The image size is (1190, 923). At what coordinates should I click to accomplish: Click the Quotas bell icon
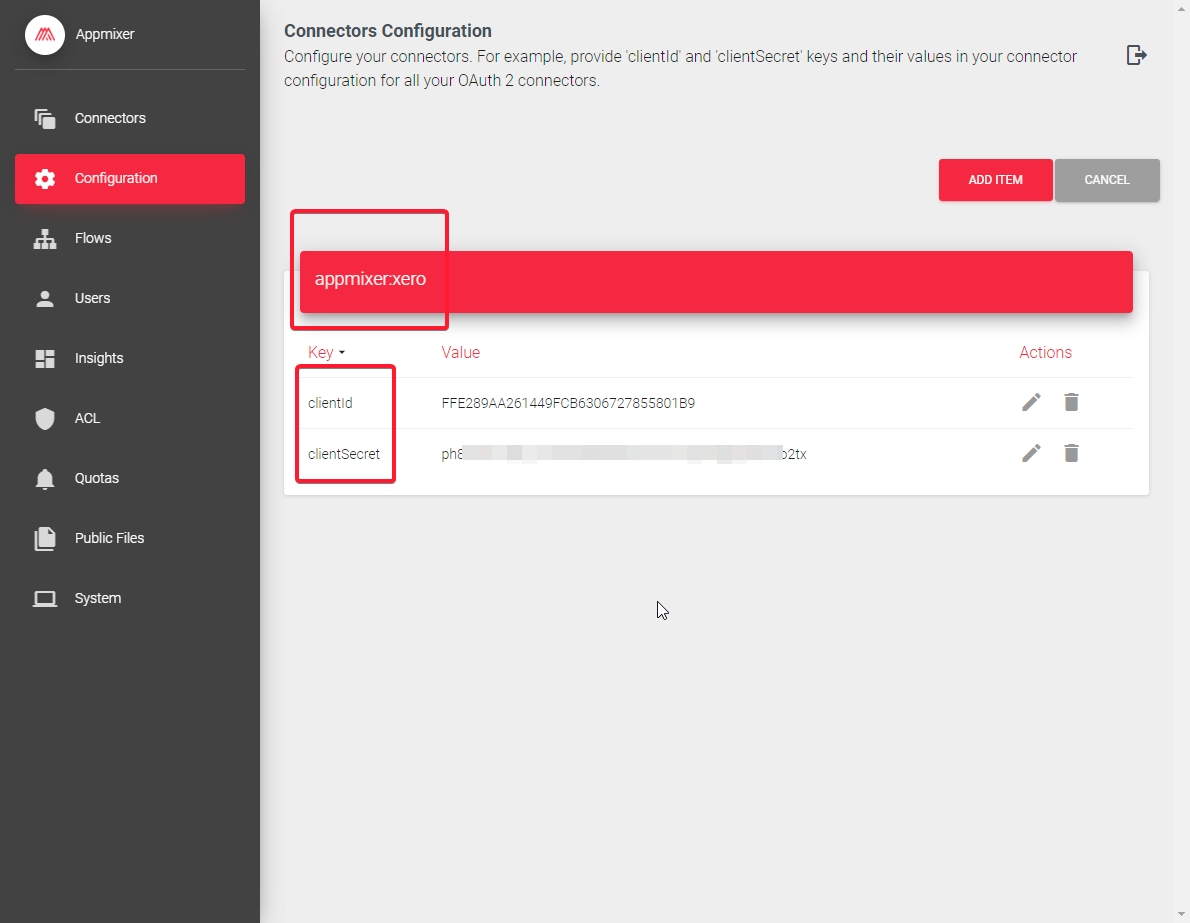point(45,478)
